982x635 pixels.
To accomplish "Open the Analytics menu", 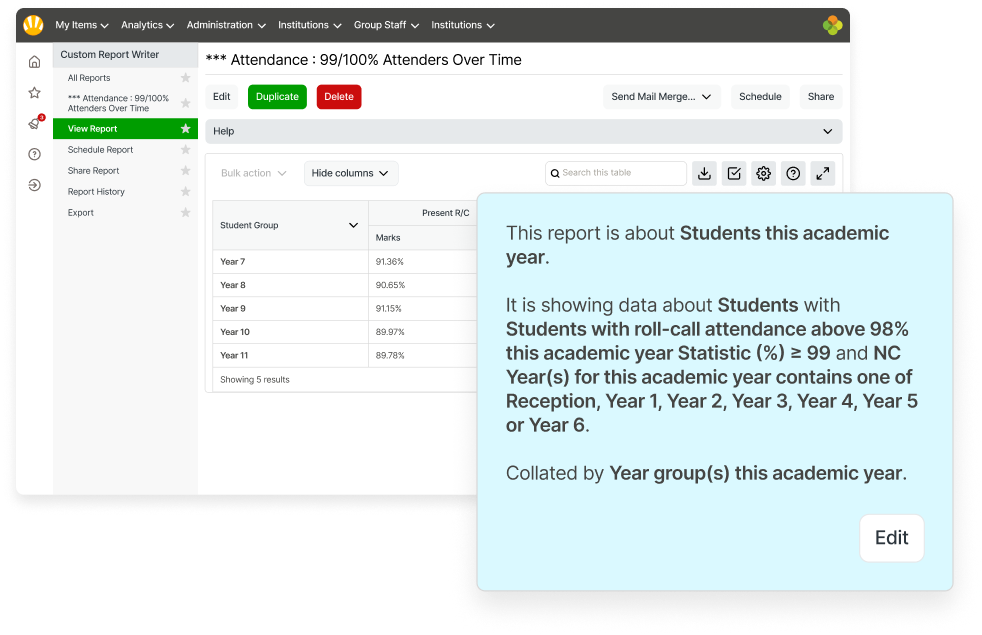I will coord(146,25).
